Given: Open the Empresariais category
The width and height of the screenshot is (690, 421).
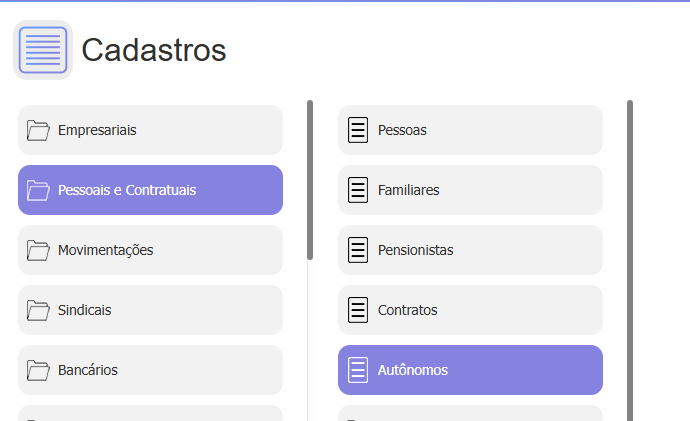Looking at the screenshot, I should pyautogui.click(x=150, y=130).
